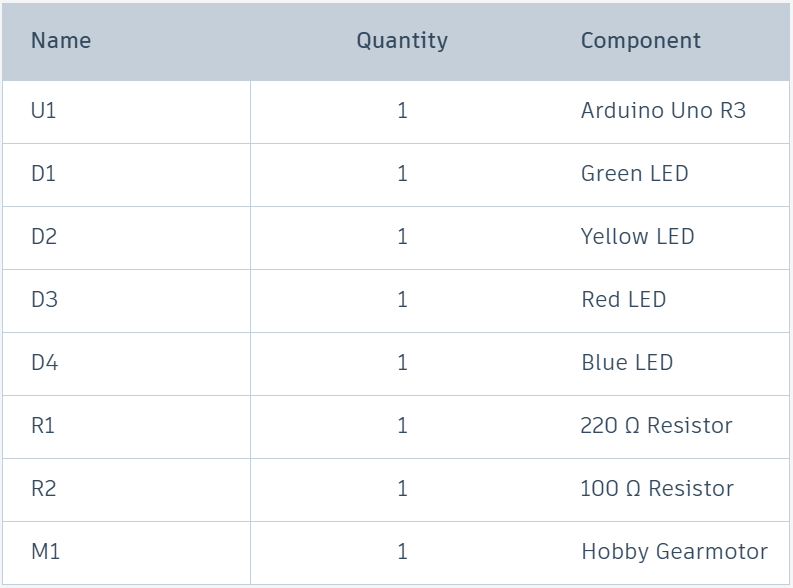Select the 100 Ω Resistor entry
Image resolution: width=793 pixels, height=588 pixels.
pos(657,489)
